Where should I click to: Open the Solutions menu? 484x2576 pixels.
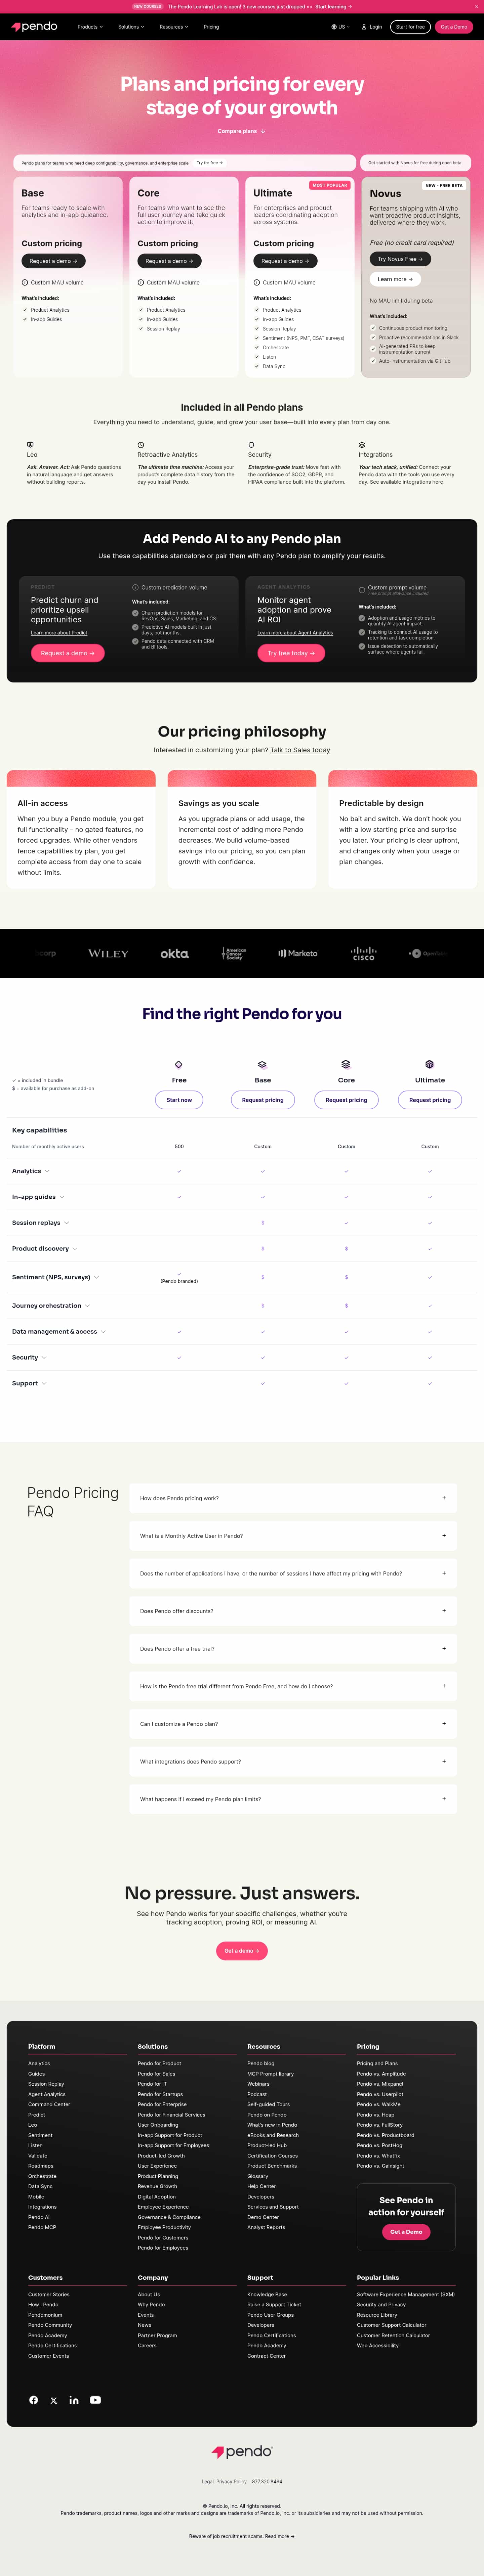pyautogui.click(x=131, y=27)
